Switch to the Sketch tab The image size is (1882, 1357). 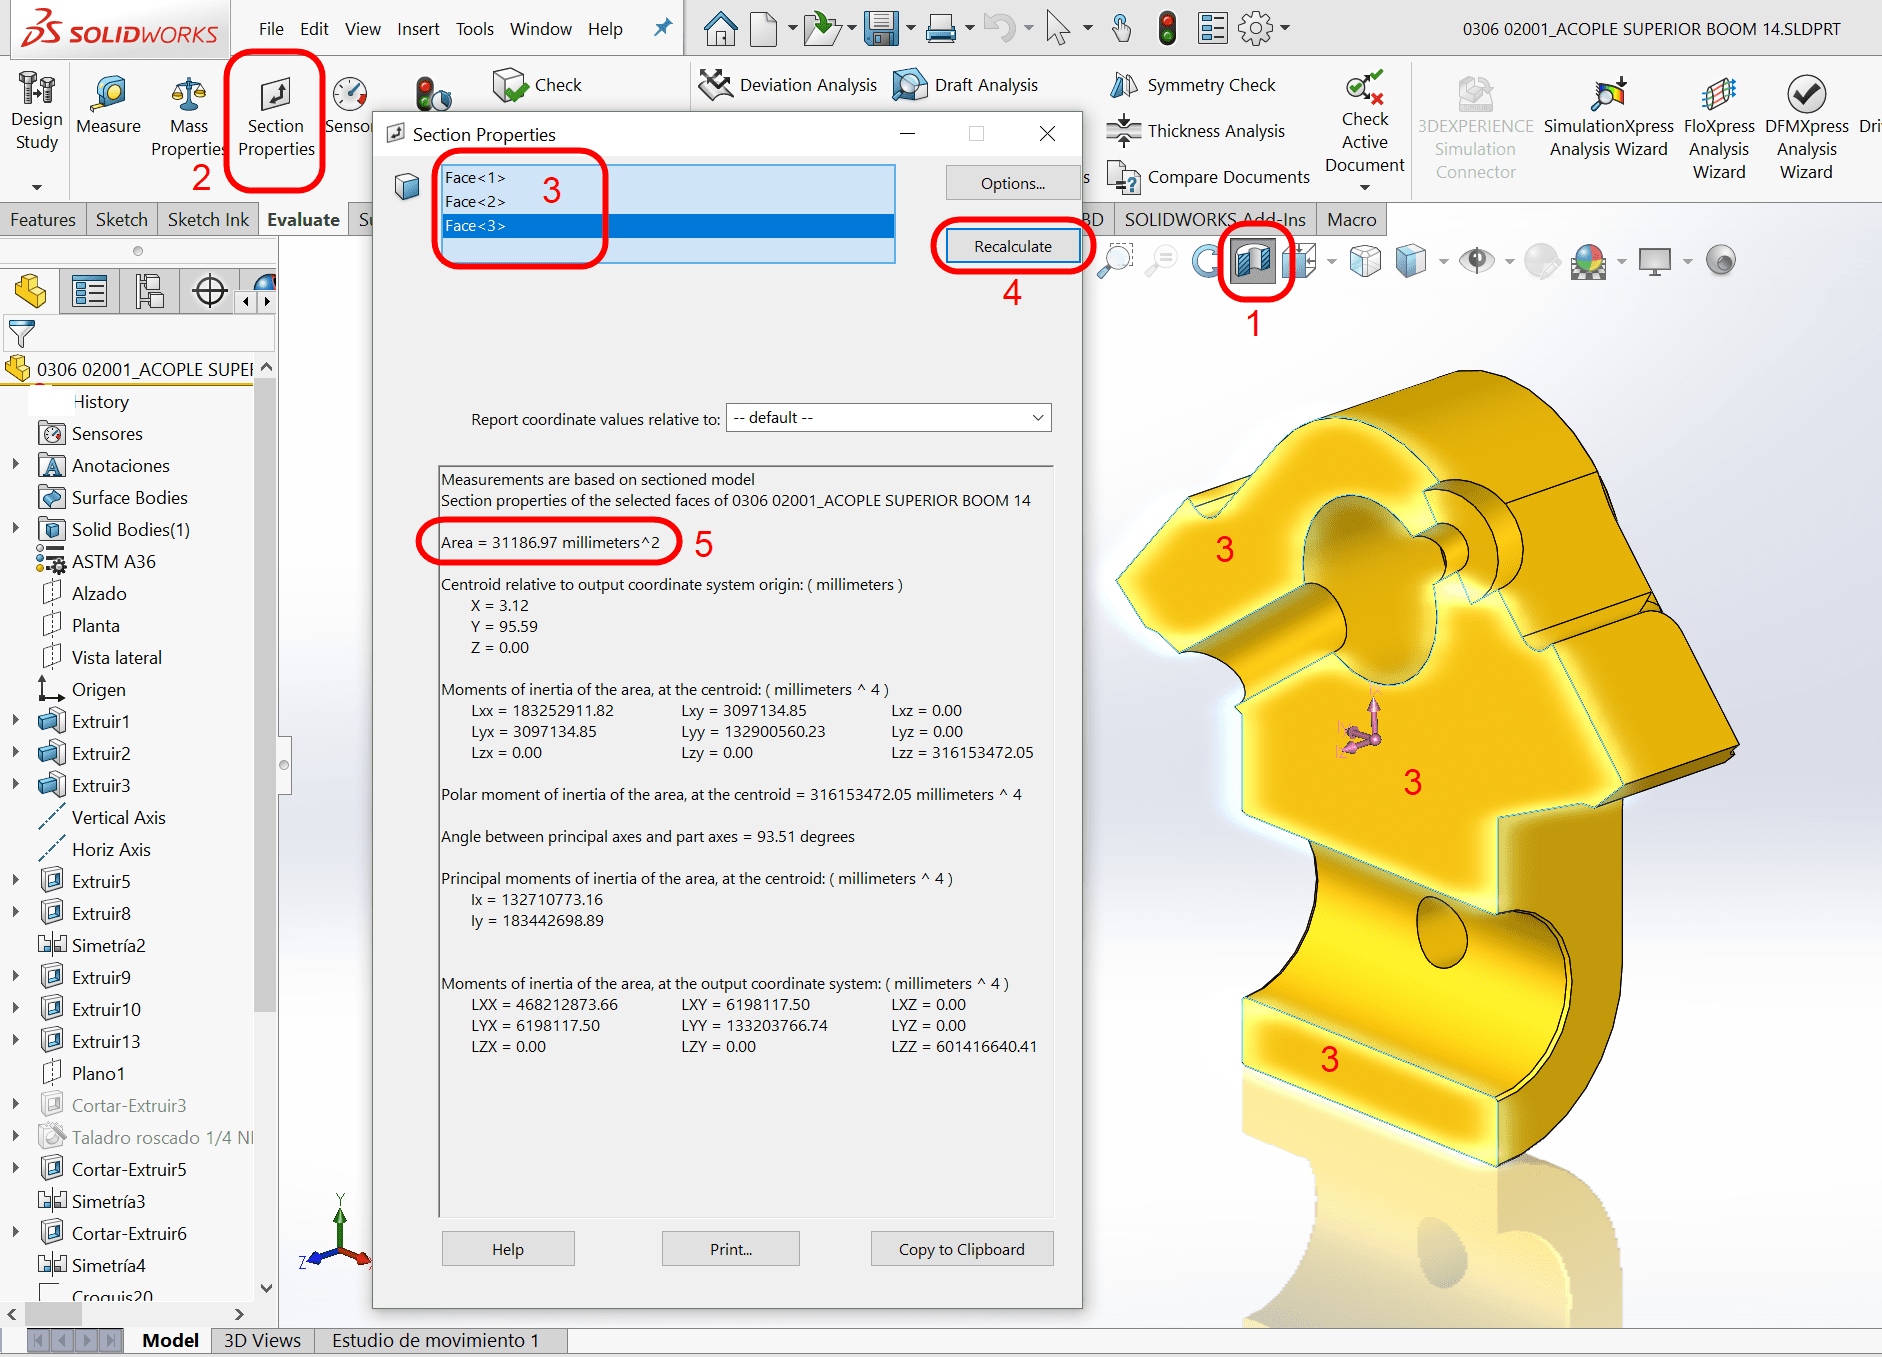[x=121, y=219]
